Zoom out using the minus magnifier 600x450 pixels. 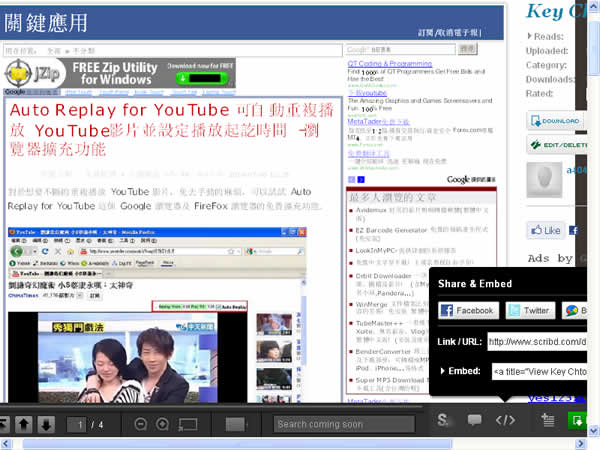click(141, 424)
